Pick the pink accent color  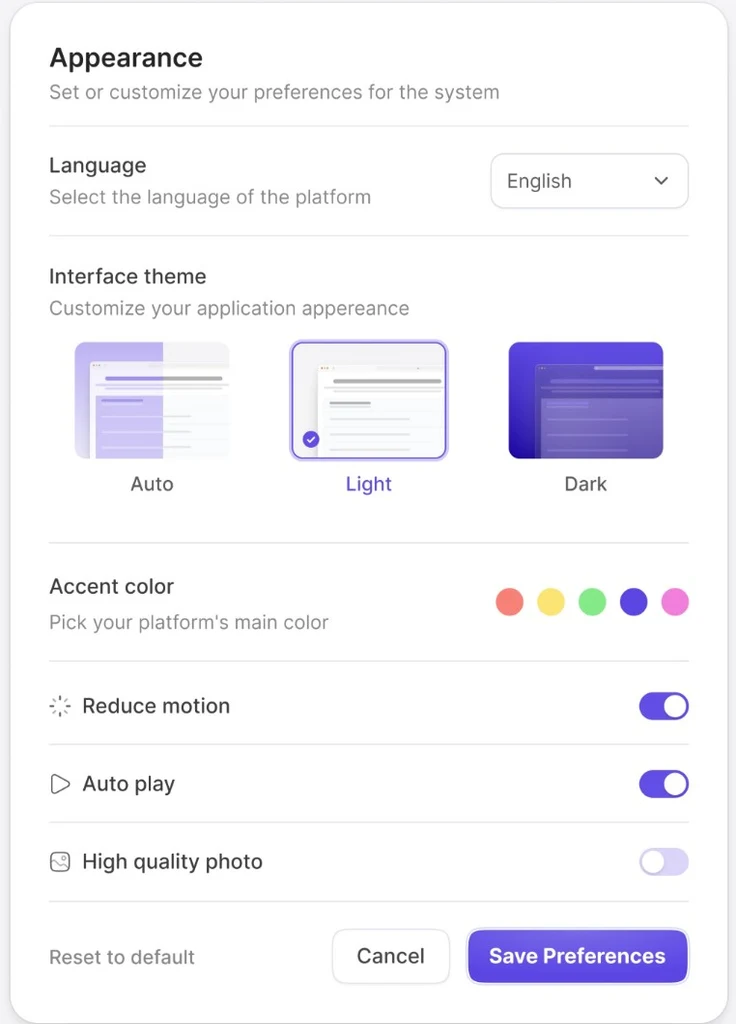675,601
